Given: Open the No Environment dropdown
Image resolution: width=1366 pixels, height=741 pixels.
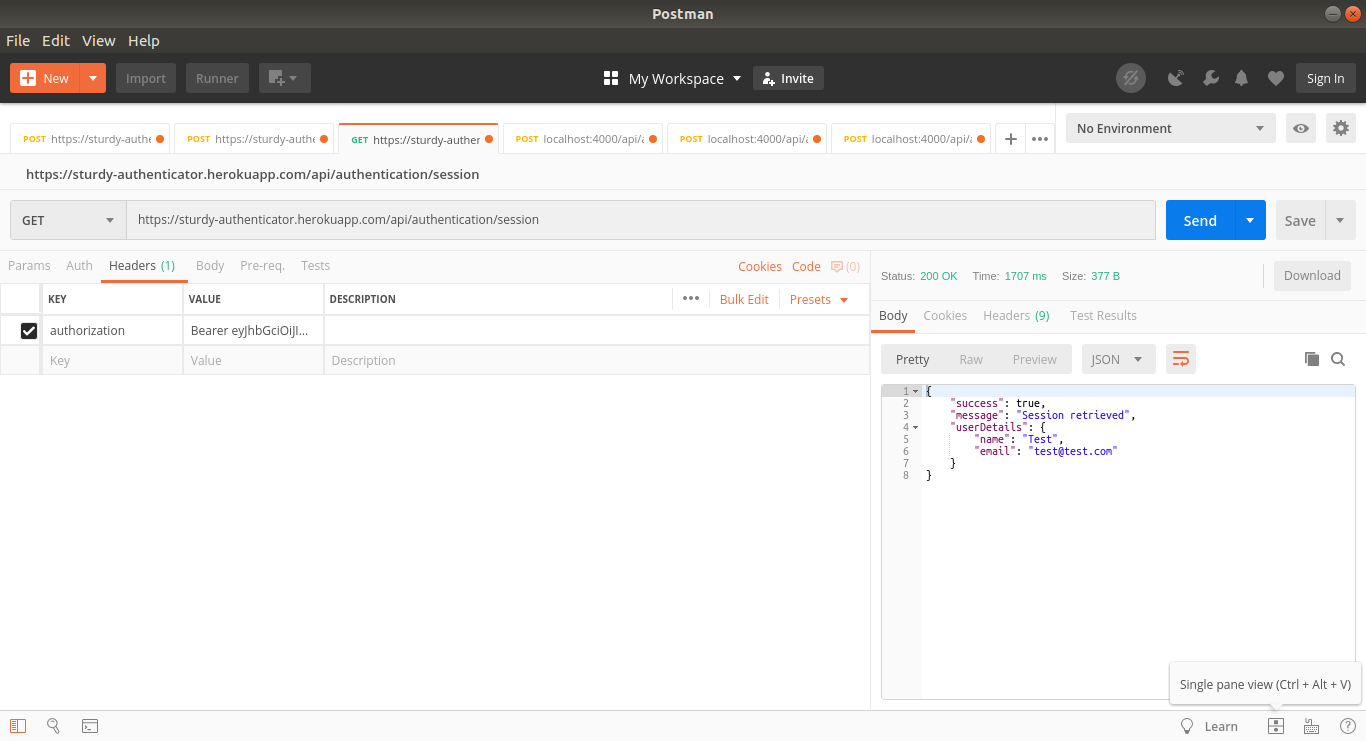Looking at the screenshot, I should [1170, 128].
